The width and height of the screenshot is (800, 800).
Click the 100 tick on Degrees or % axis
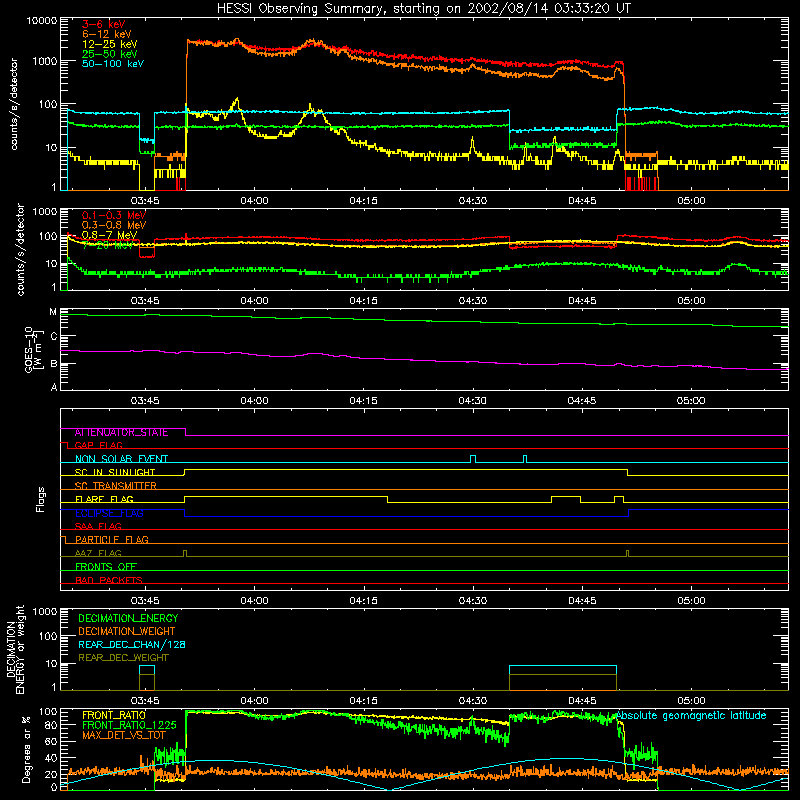pos(48,712)
